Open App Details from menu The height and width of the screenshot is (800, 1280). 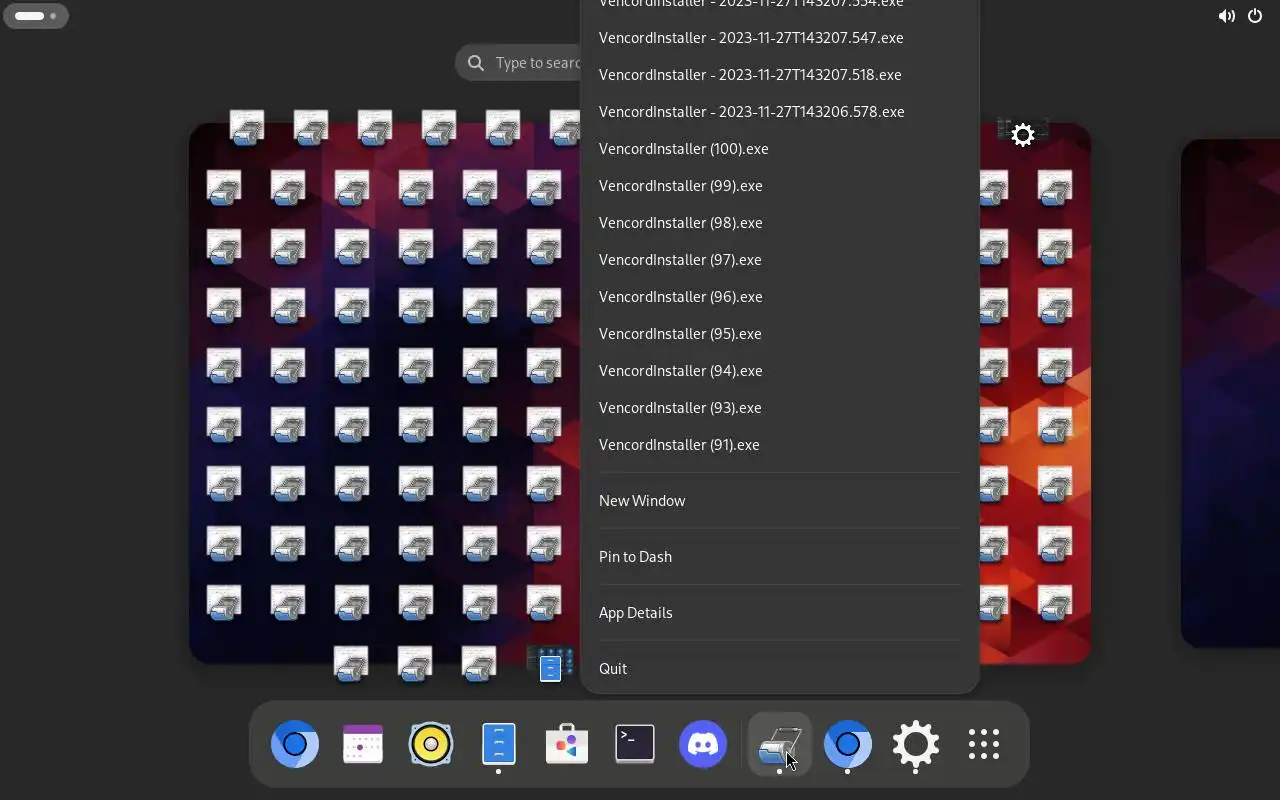[x=780, y=613]
